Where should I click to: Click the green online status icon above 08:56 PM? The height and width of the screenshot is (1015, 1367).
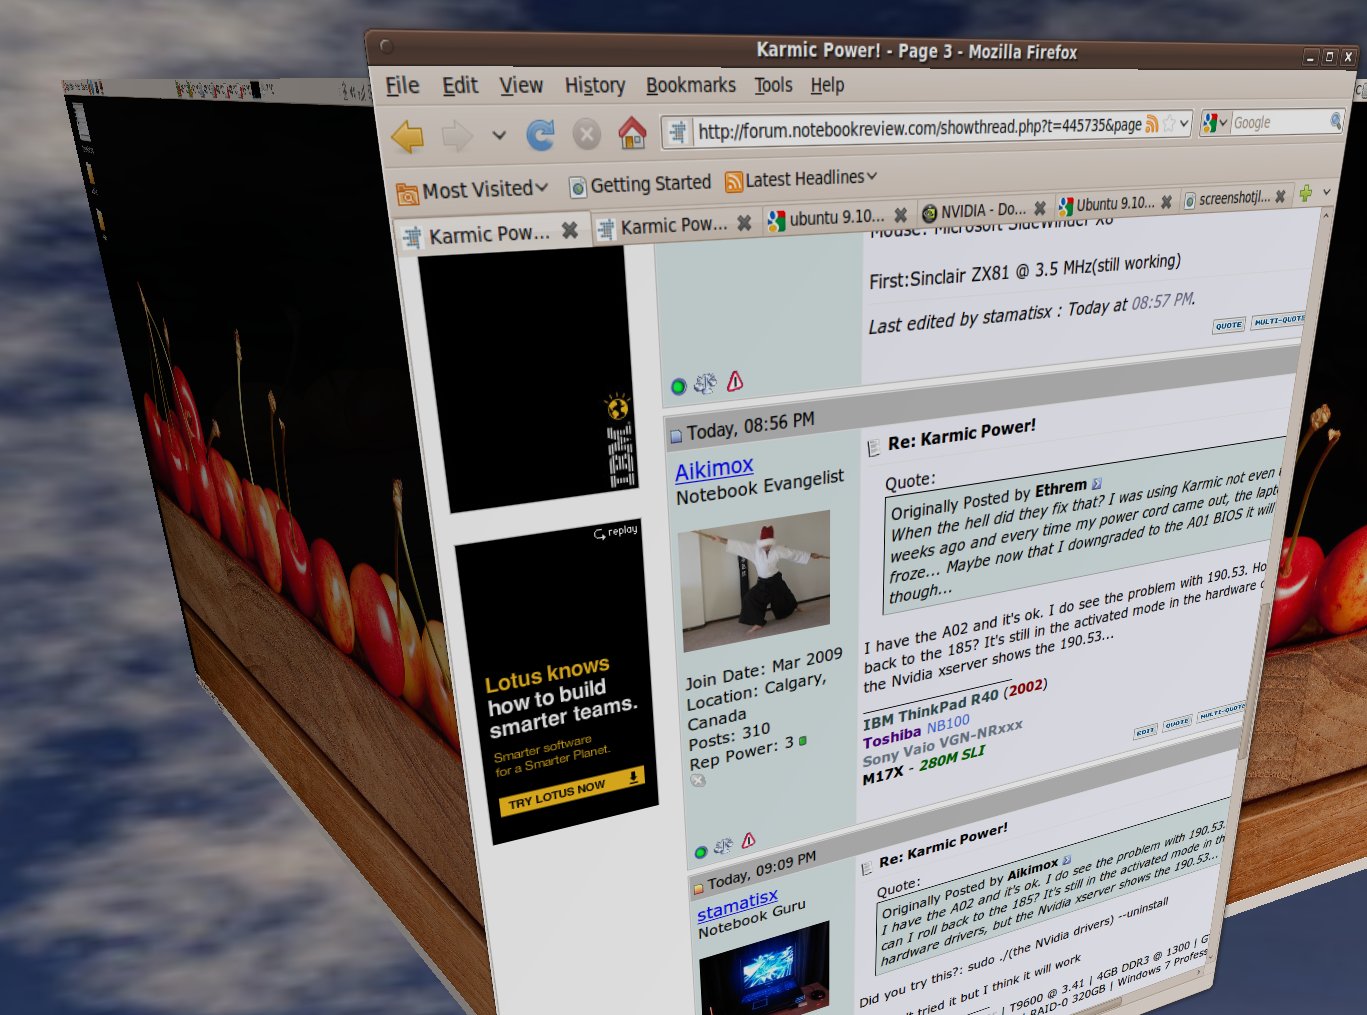tap(679, 386)
